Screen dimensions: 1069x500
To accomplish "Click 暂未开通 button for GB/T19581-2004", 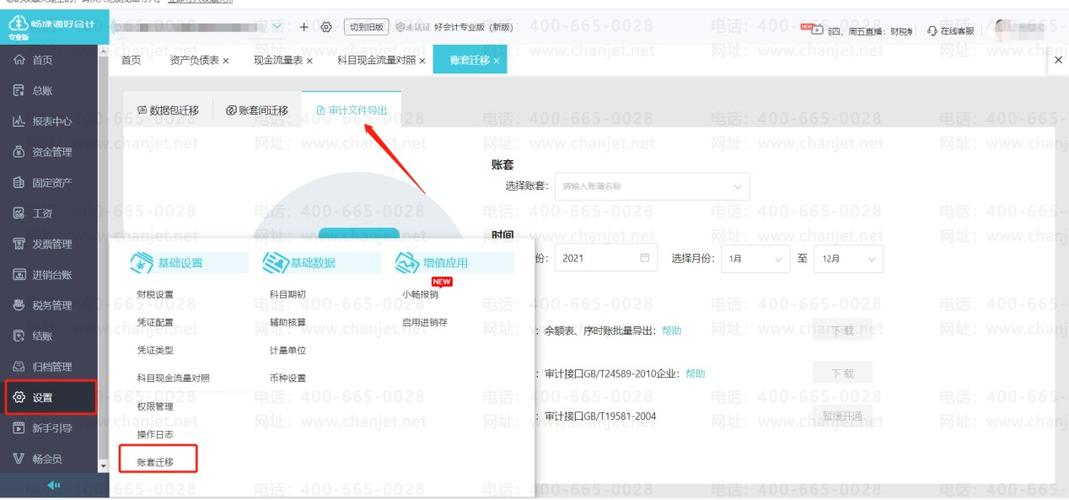I will coord(842,415).
